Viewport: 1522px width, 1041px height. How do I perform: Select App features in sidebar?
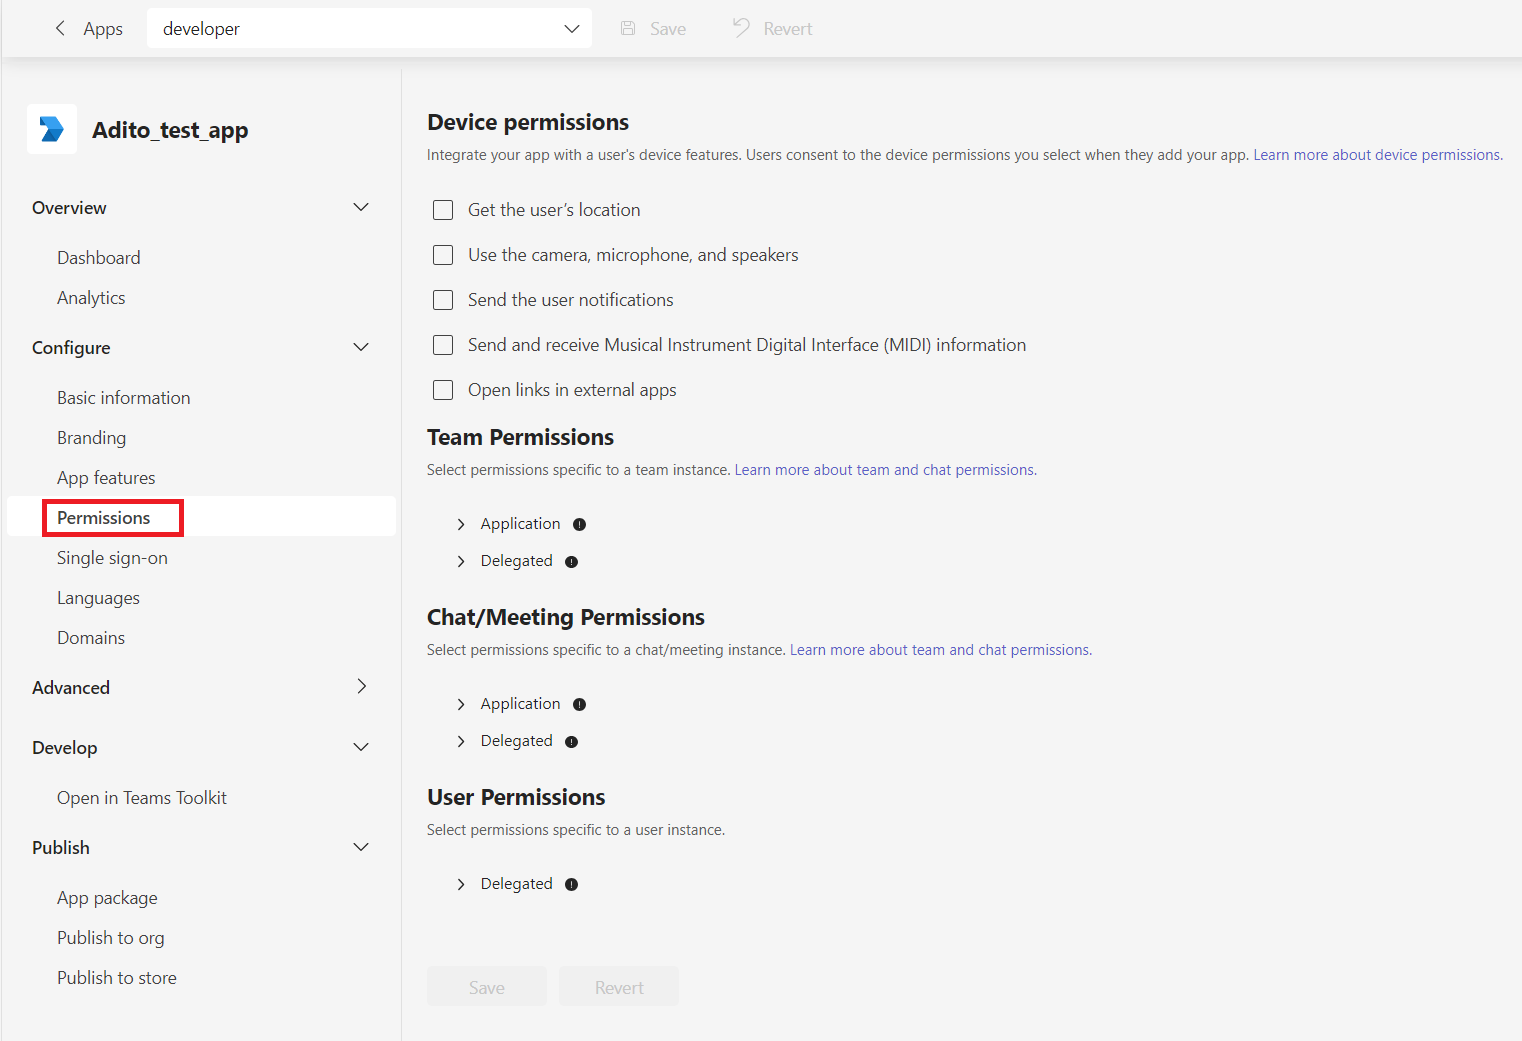[106, 478]
